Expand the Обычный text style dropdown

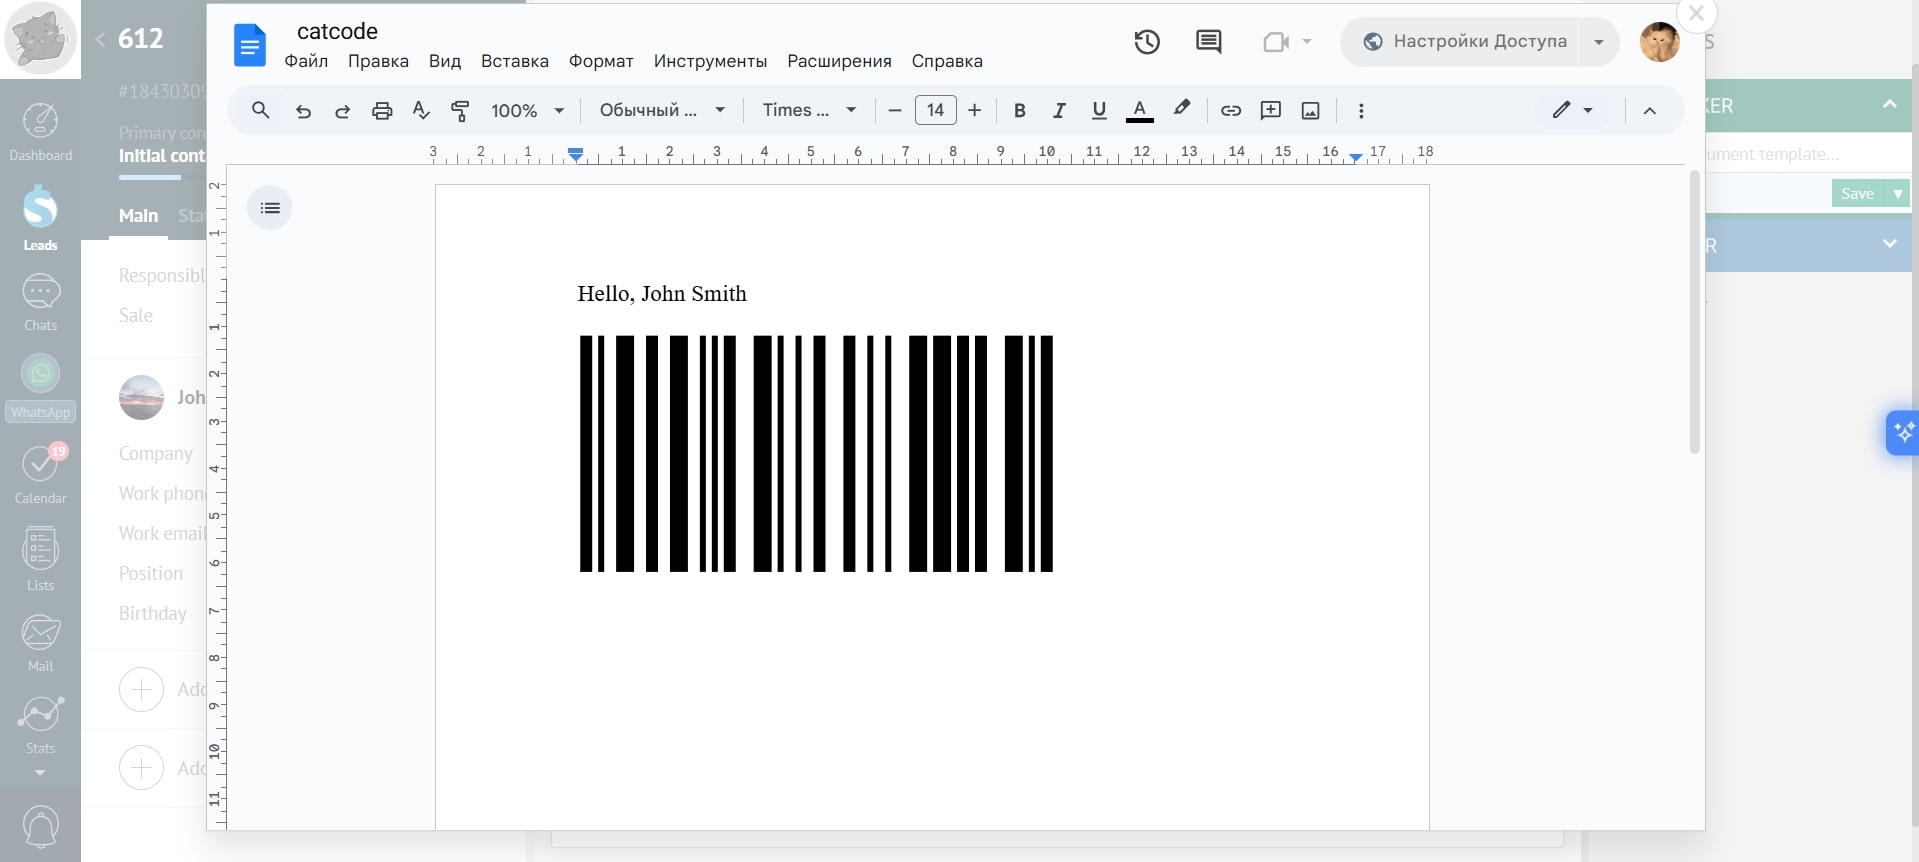coord(661,111)
